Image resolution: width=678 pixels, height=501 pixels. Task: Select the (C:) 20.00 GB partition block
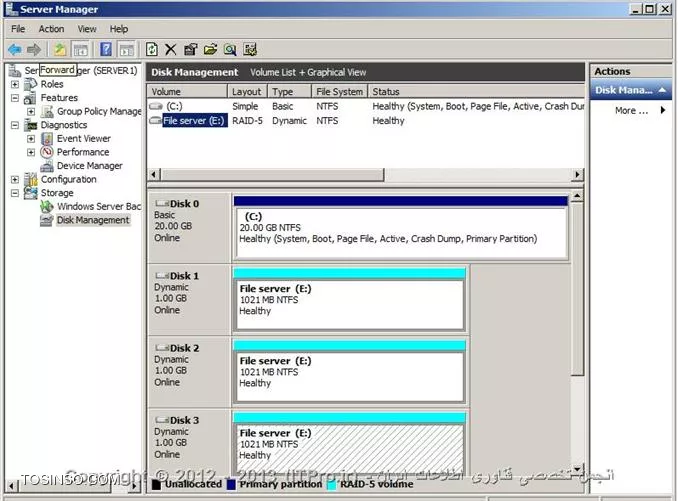pos(401,228)
